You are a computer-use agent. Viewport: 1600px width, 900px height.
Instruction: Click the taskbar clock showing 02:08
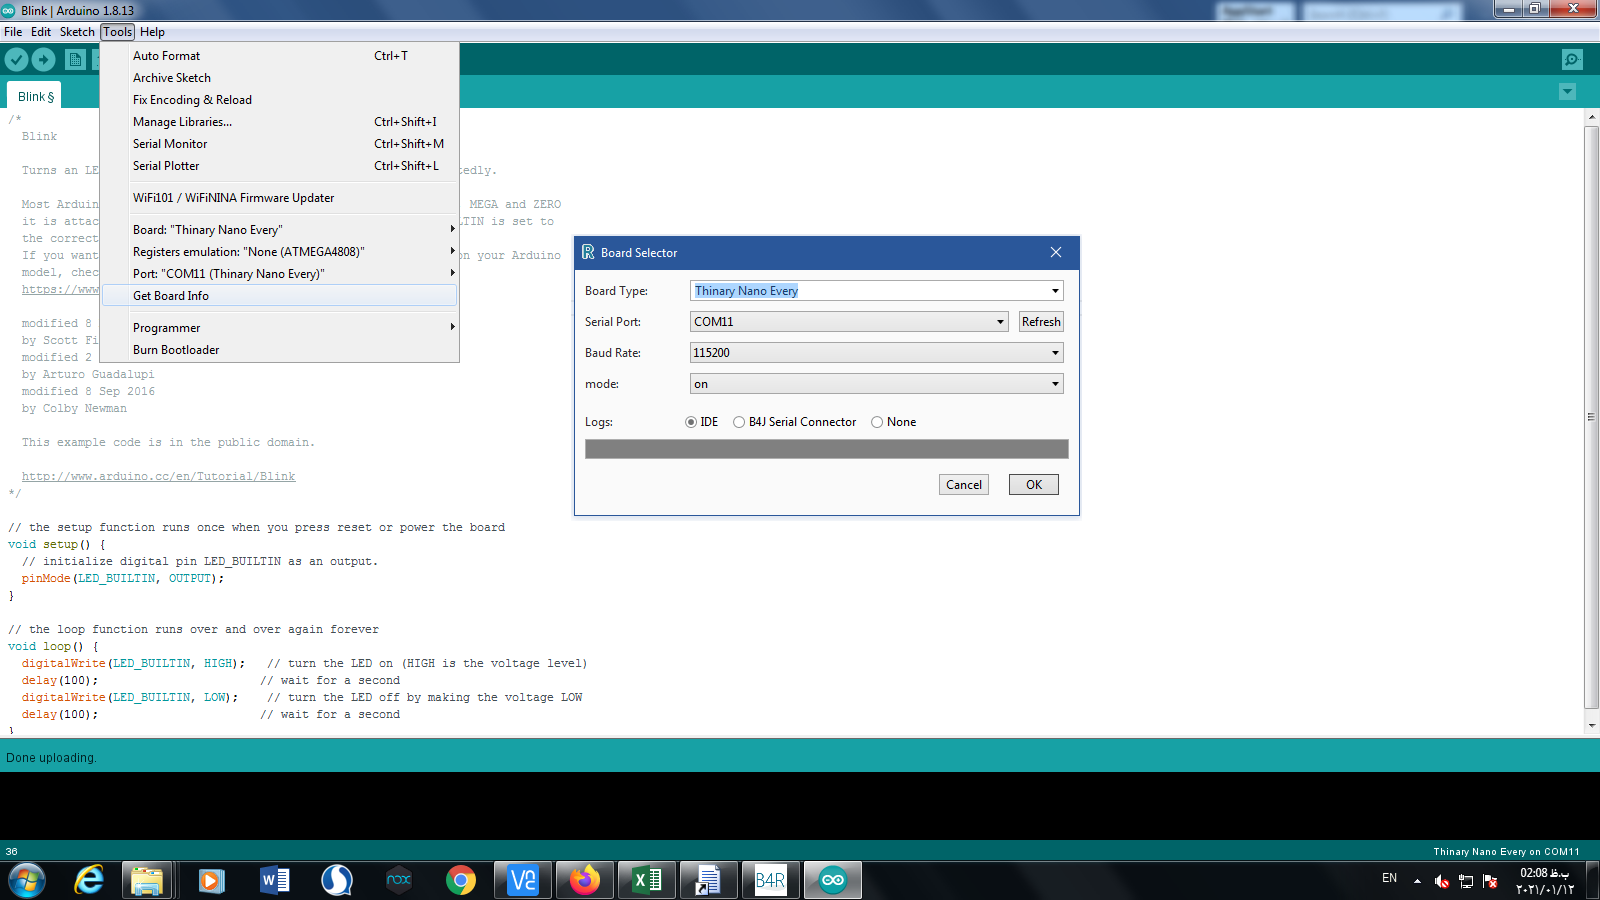[1545, 881]
